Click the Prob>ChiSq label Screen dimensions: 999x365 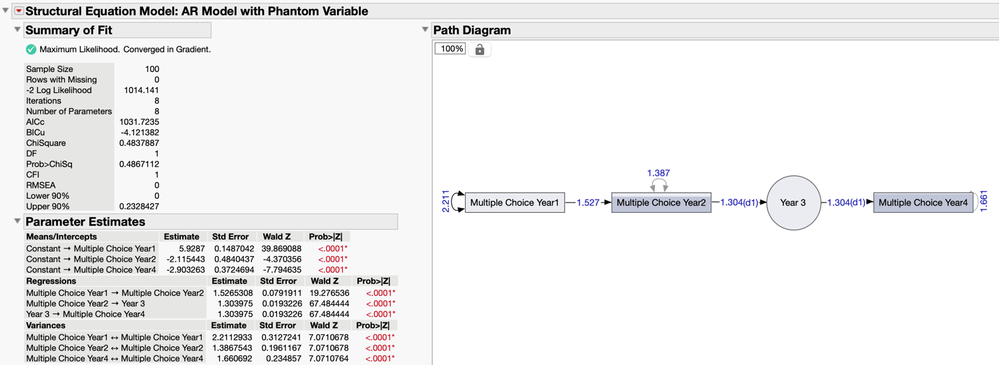coord(49,164)
